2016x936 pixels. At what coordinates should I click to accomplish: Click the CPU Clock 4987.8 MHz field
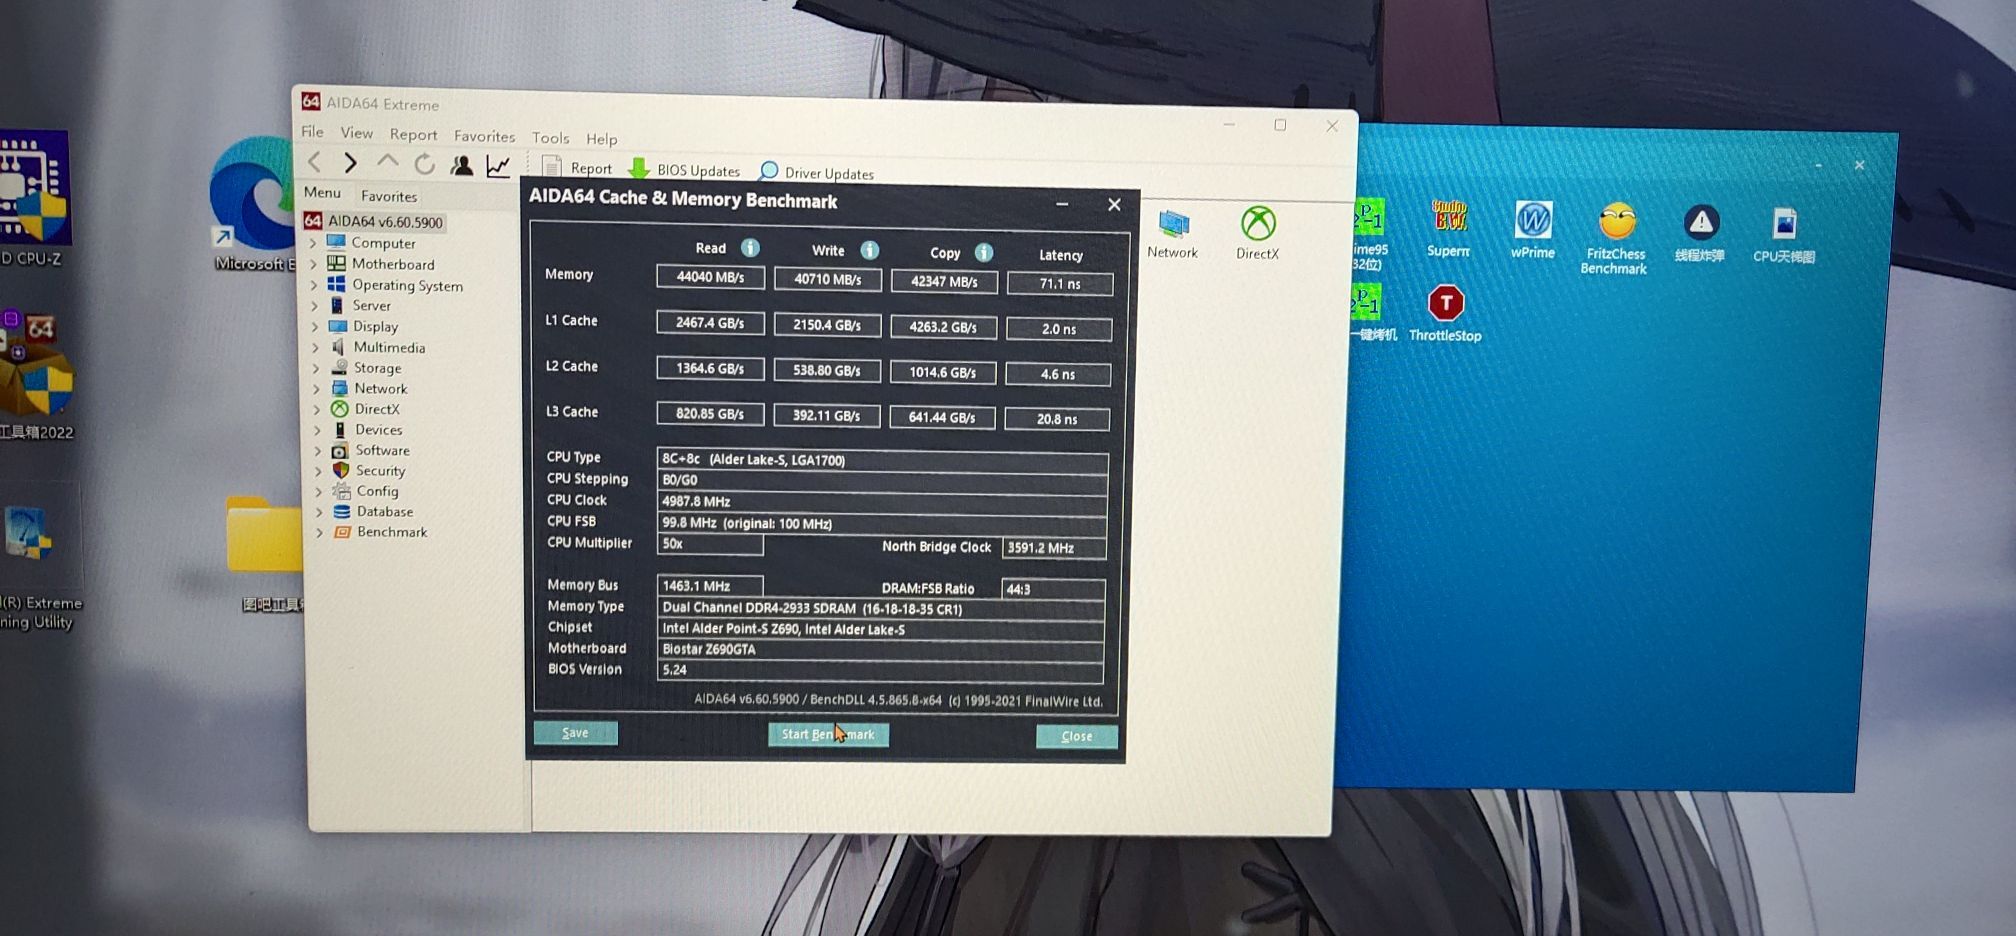(x=882, y=501)
